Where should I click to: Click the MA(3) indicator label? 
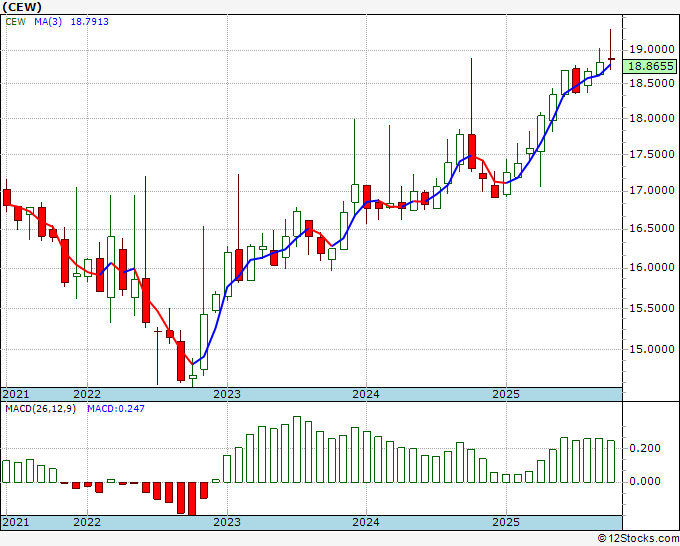coord(48,22)
